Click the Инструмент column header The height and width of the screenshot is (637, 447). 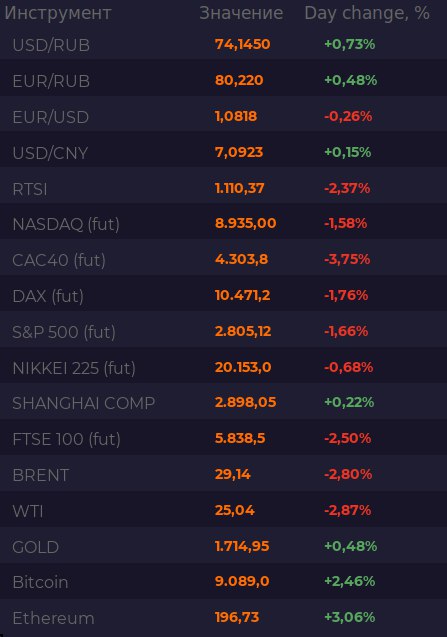click(58, 13)
